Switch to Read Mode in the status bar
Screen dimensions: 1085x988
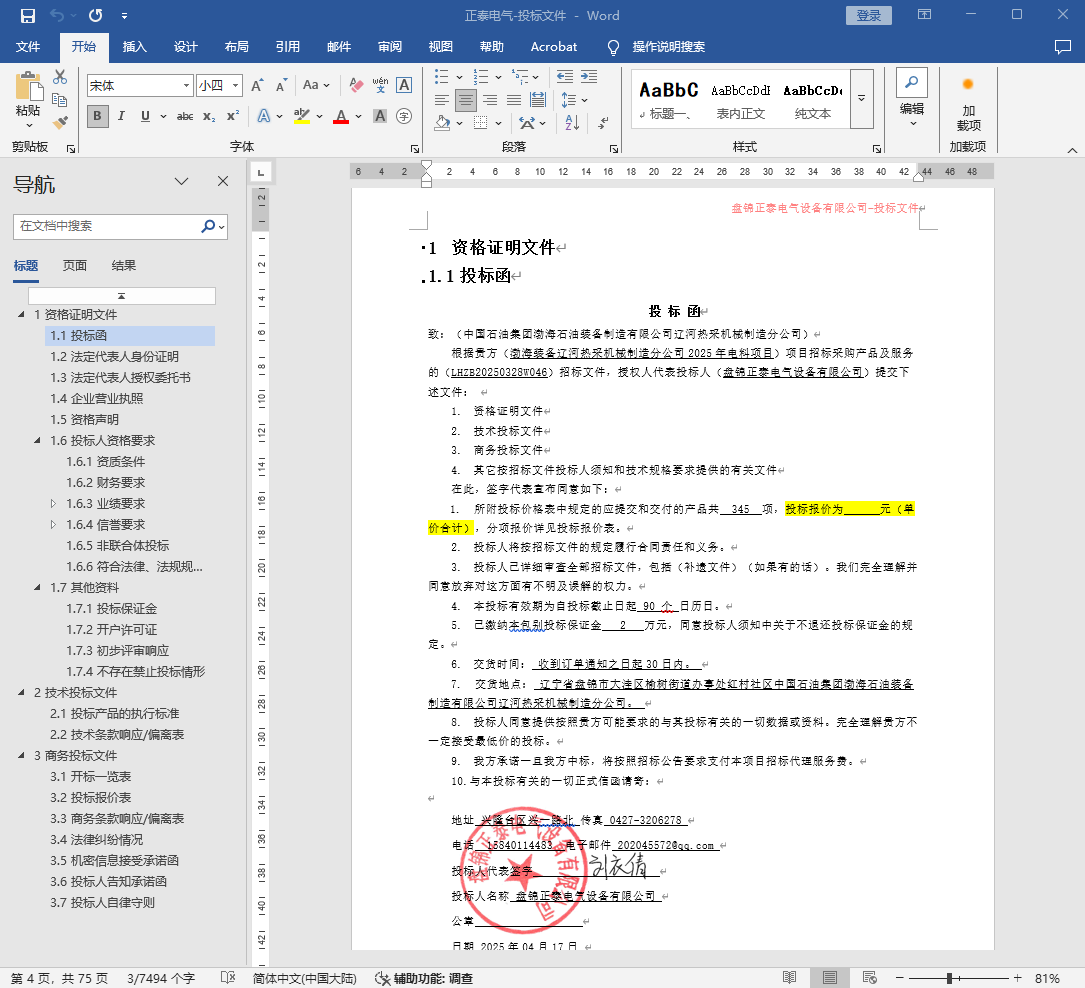[x=790, y=978]
